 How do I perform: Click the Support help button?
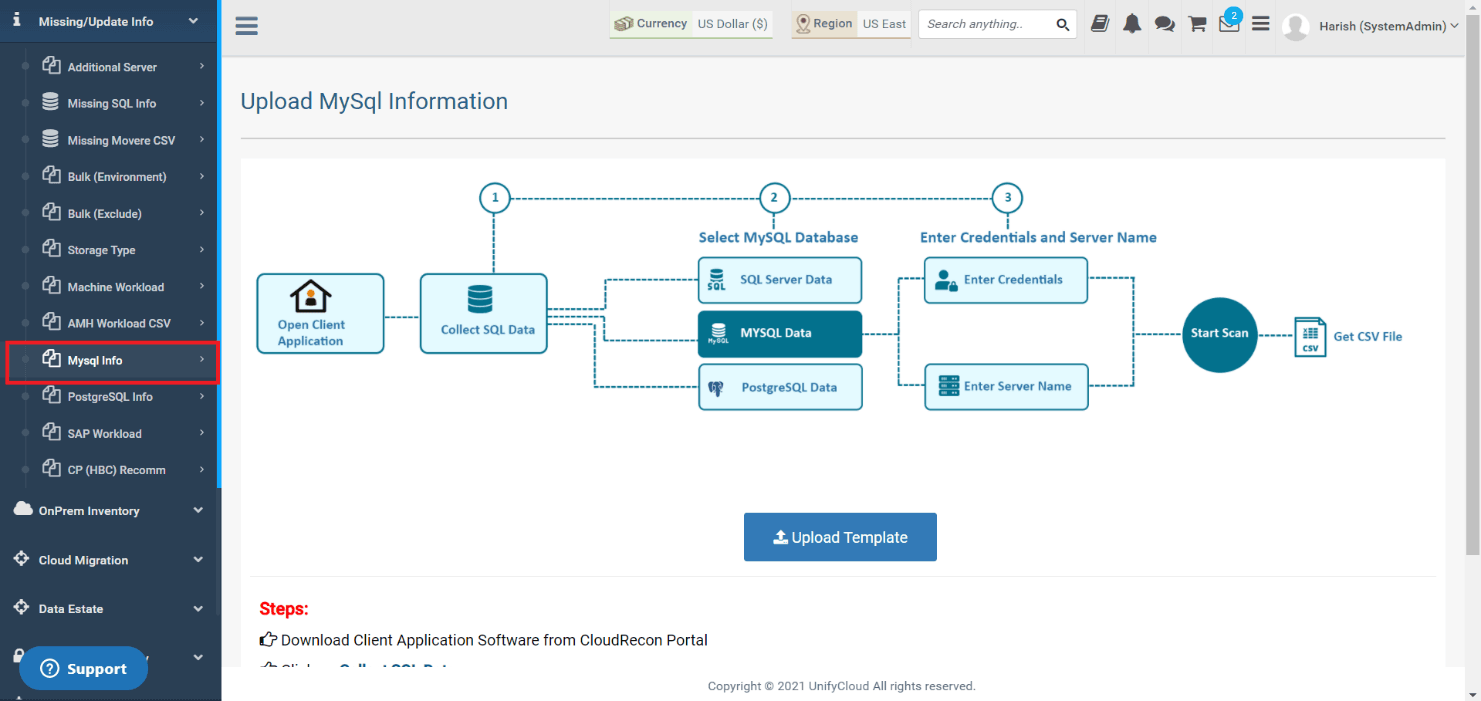pyautogui.click(x=84, y=669)
